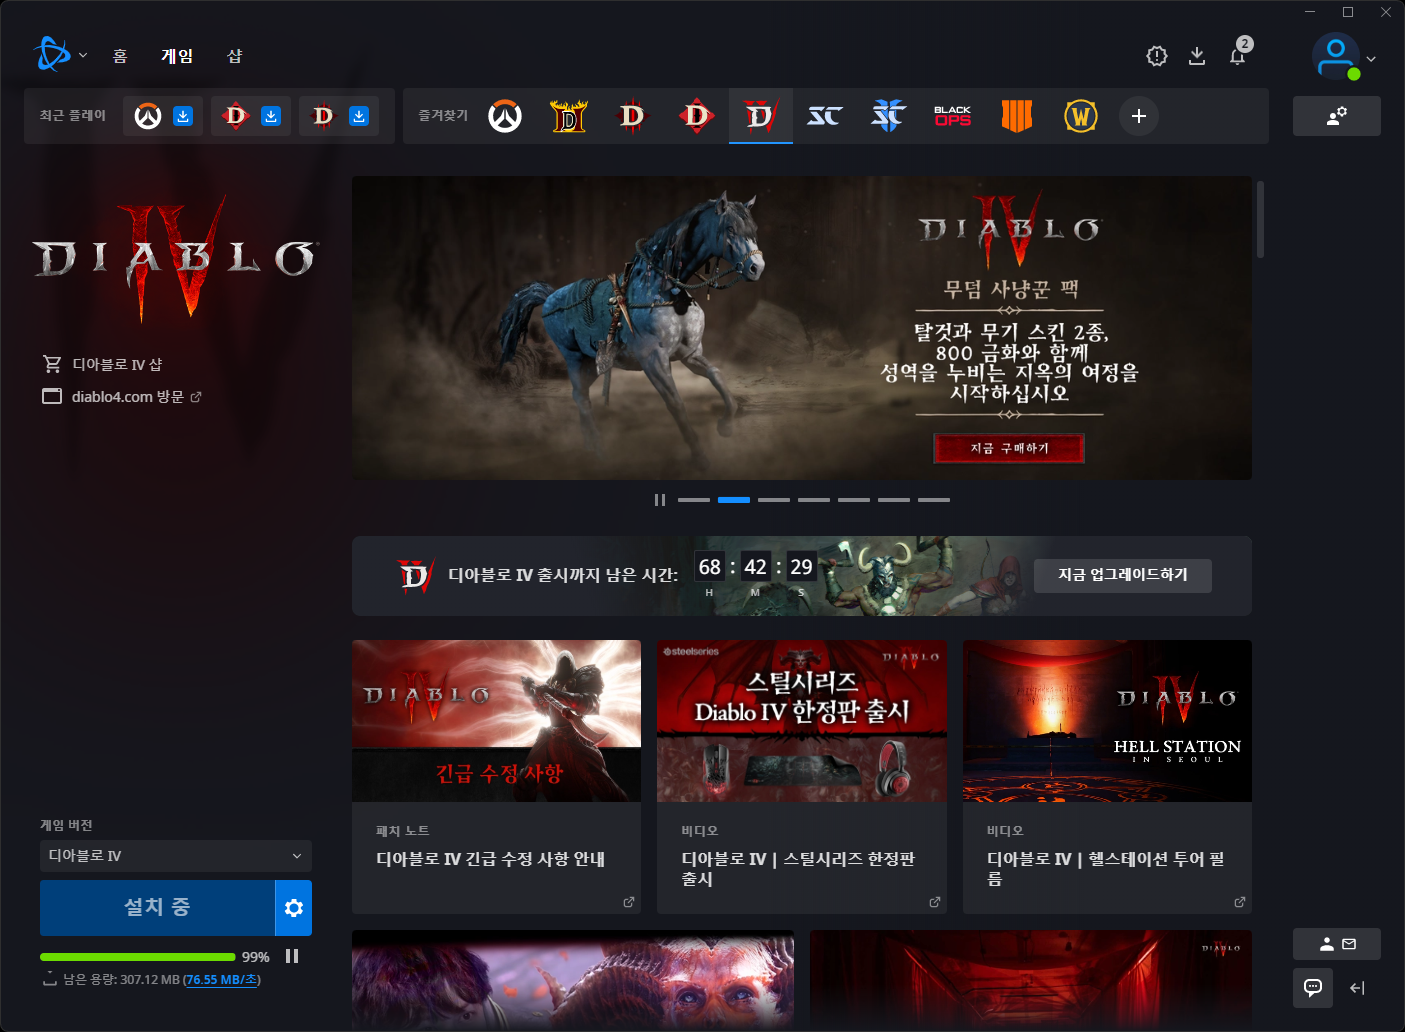
Task: Open game settings gear
Action: point(294,907)
